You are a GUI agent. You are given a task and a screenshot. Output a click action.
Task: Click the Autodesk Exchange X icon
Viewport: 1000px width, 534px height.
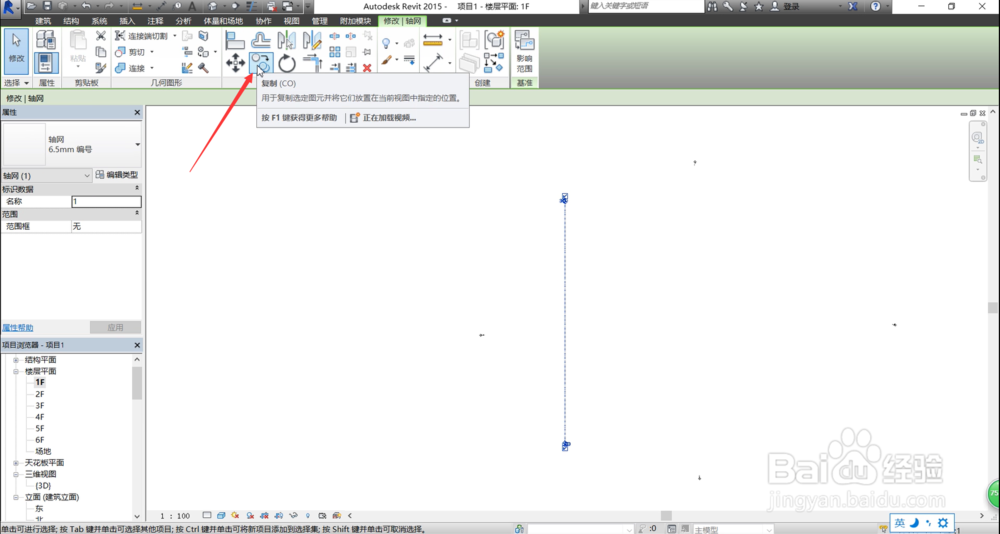(852, 6)
